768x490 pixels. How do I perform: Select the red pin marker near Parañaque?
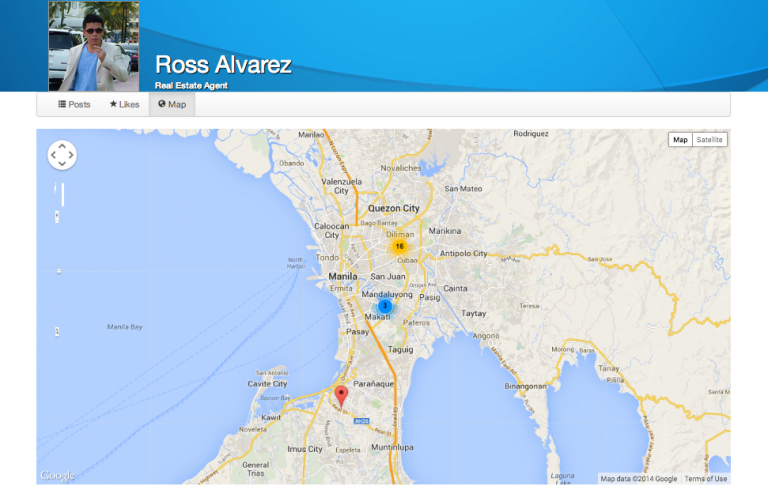coord(341,396)
